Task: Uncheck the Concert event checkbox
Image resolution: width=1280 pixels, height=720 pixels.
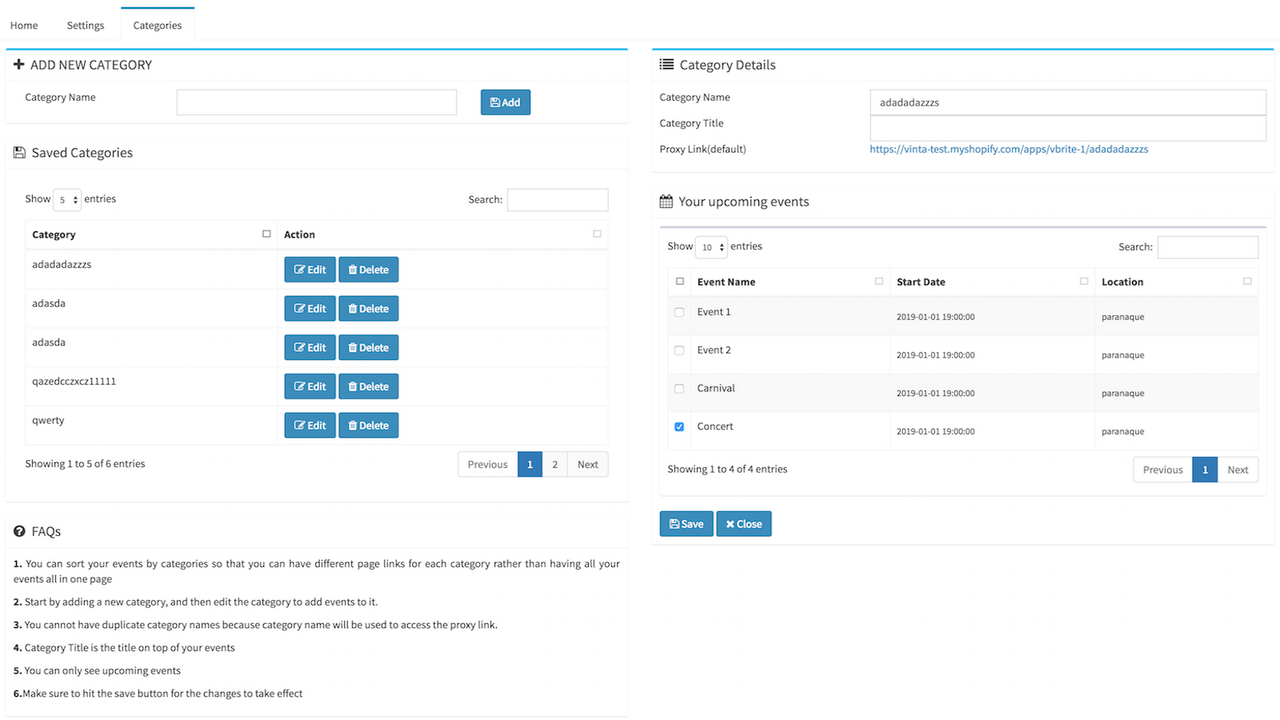Action: pyautogui.click(x=680, y=426)
